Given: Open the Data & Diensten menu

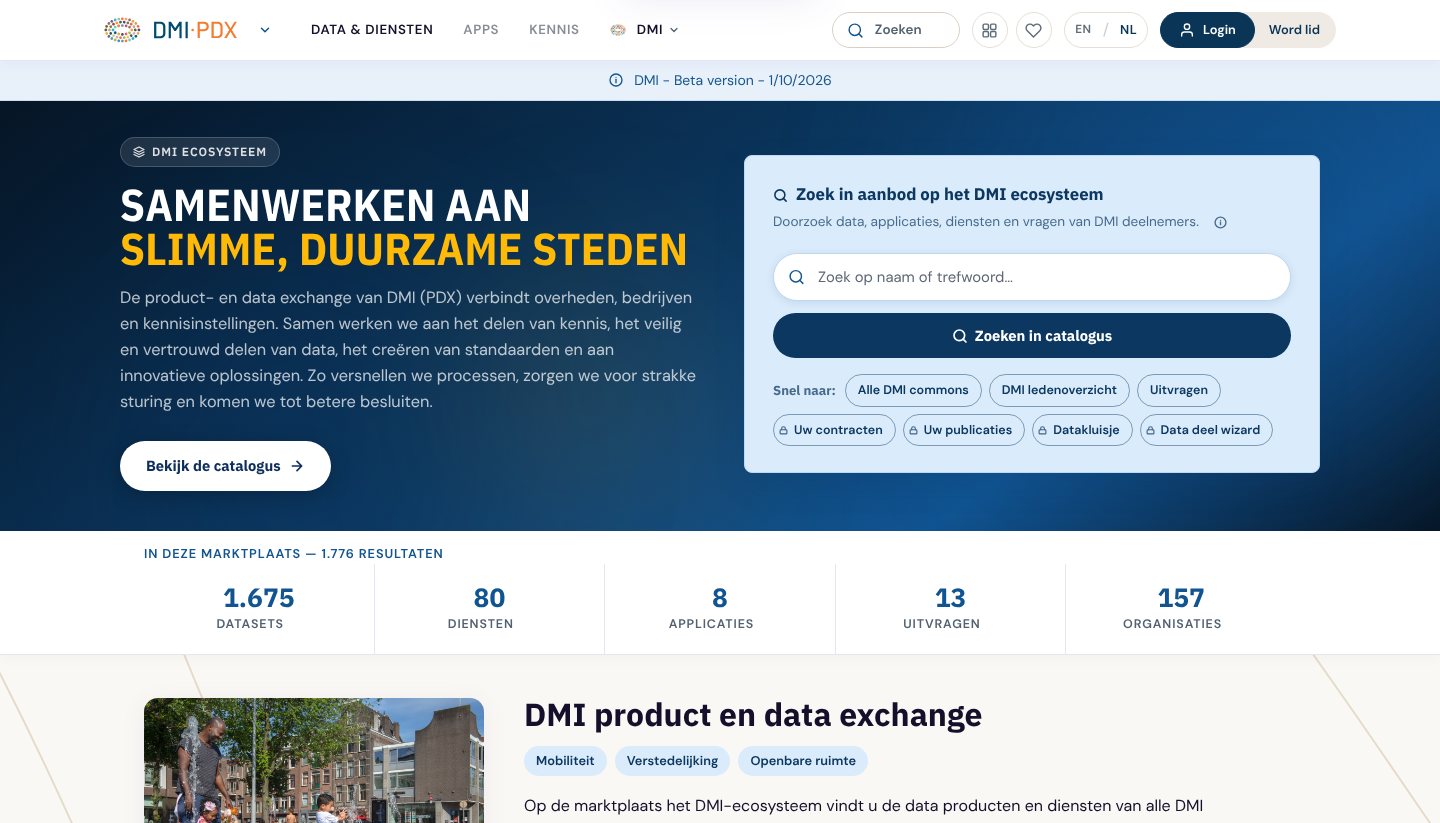Looking at the screenshot, I should coord(372,30).
